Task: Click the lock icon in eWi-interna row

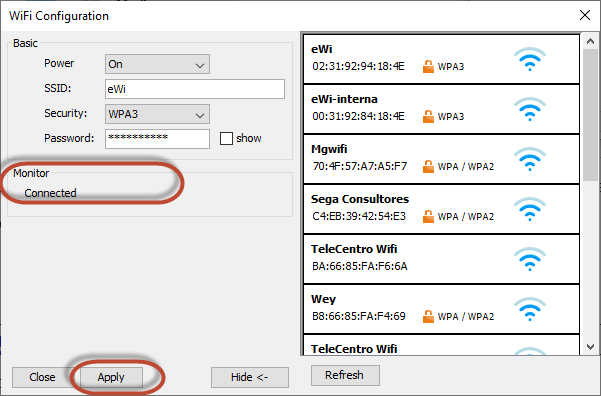Action: (x=428, y=116)
